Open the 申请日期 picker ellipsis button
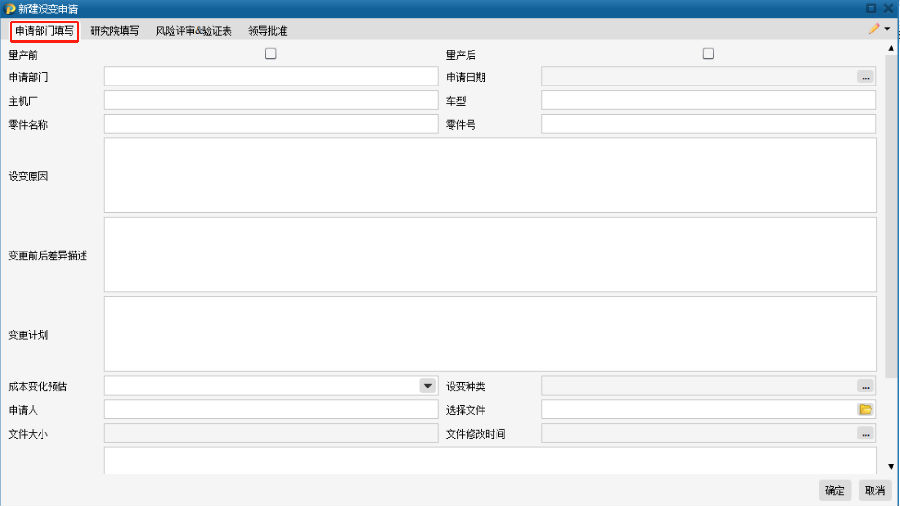This screenshot has width=900, height=506. pyautogui.click(x=866, y=76)
